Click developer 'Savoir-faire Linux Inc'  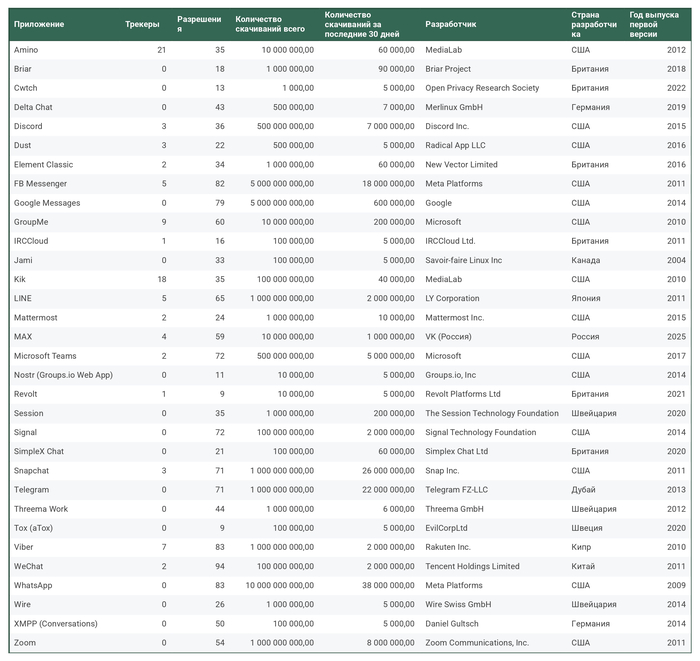click(463, 260)
